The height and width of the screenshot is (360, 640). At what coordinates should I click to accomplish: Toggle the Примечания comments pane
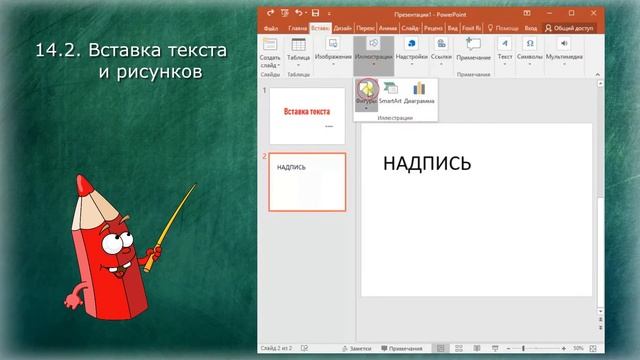tap(402, 349)
